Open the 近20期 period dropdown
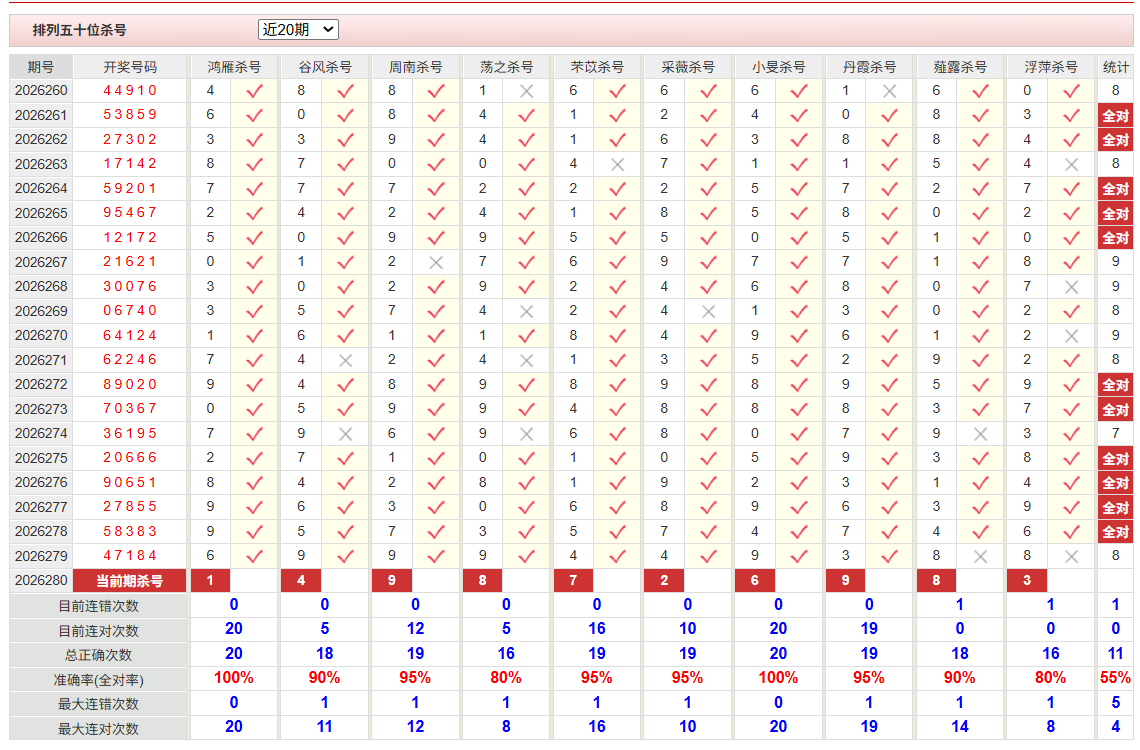The width and height of the screenshot is (1140, 750). 298,30
